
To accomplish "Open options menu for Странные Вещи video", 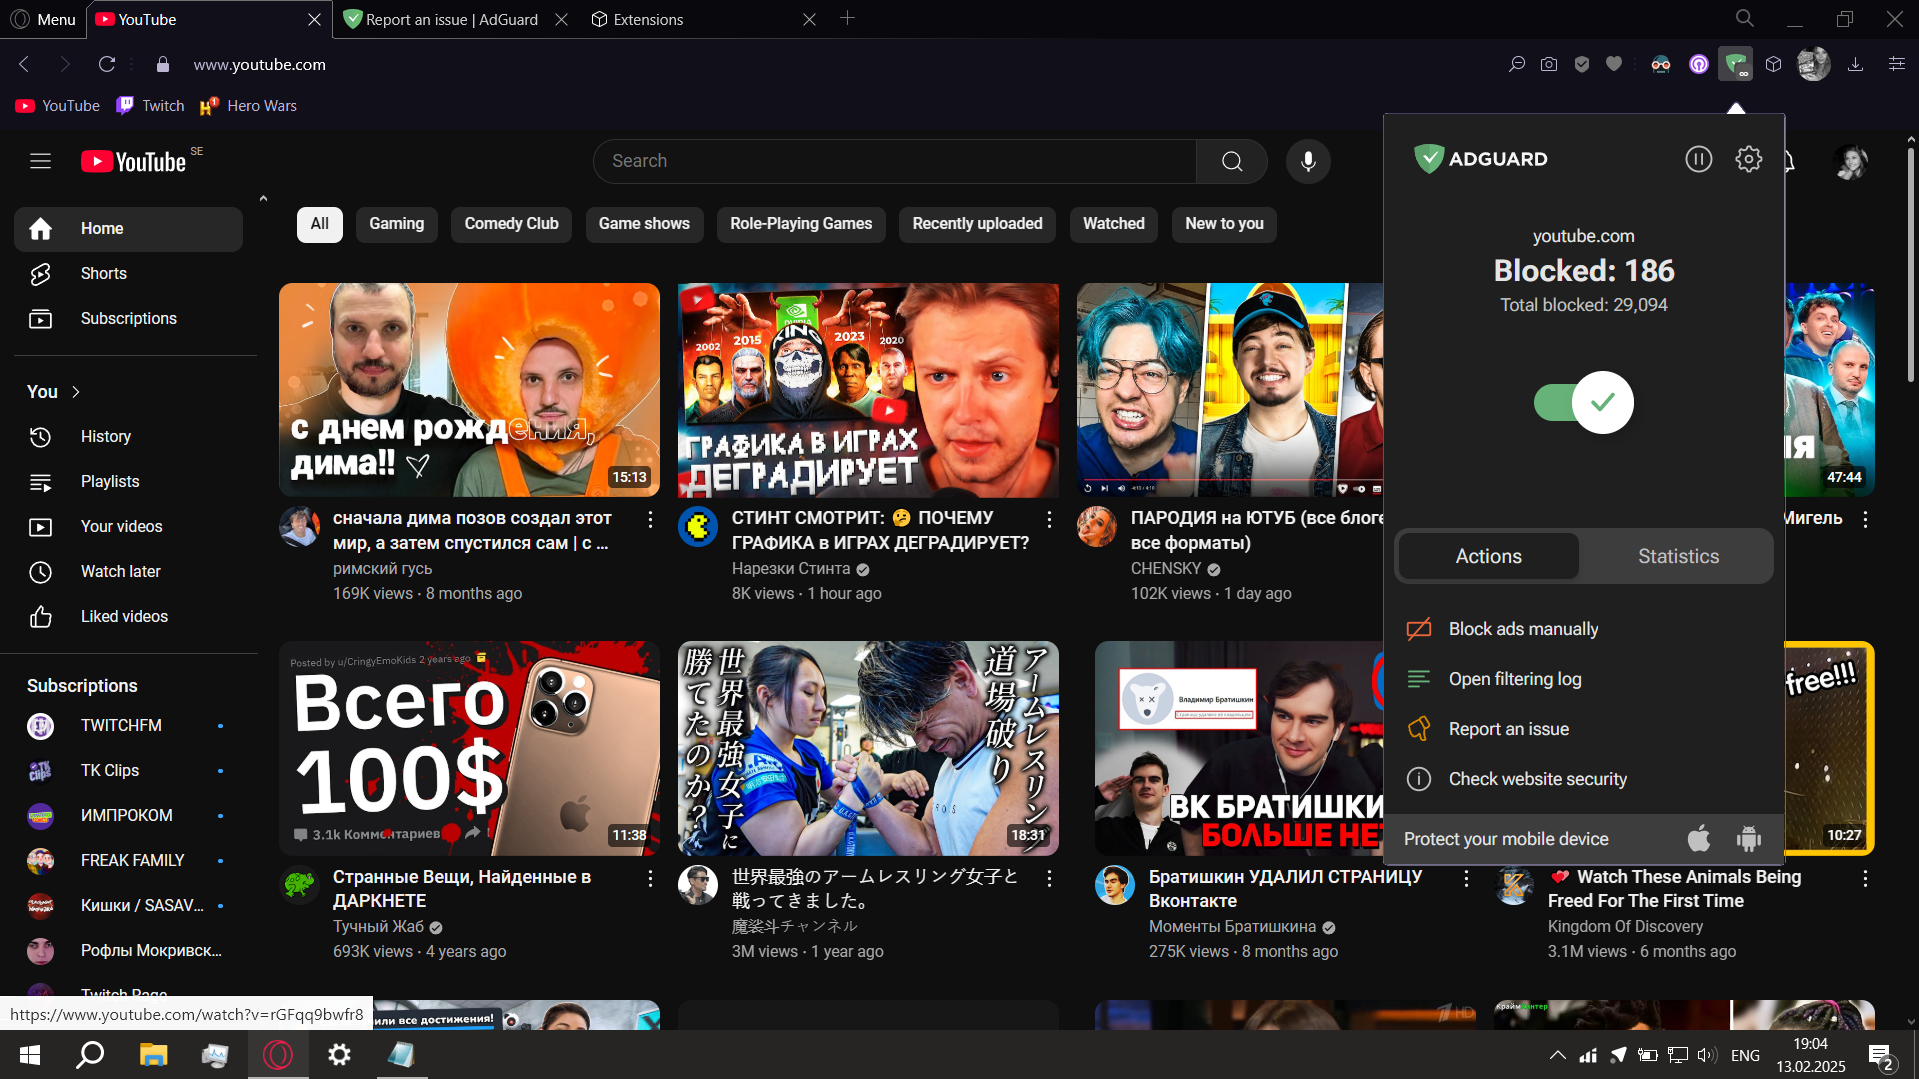I will tap(650, 879).
